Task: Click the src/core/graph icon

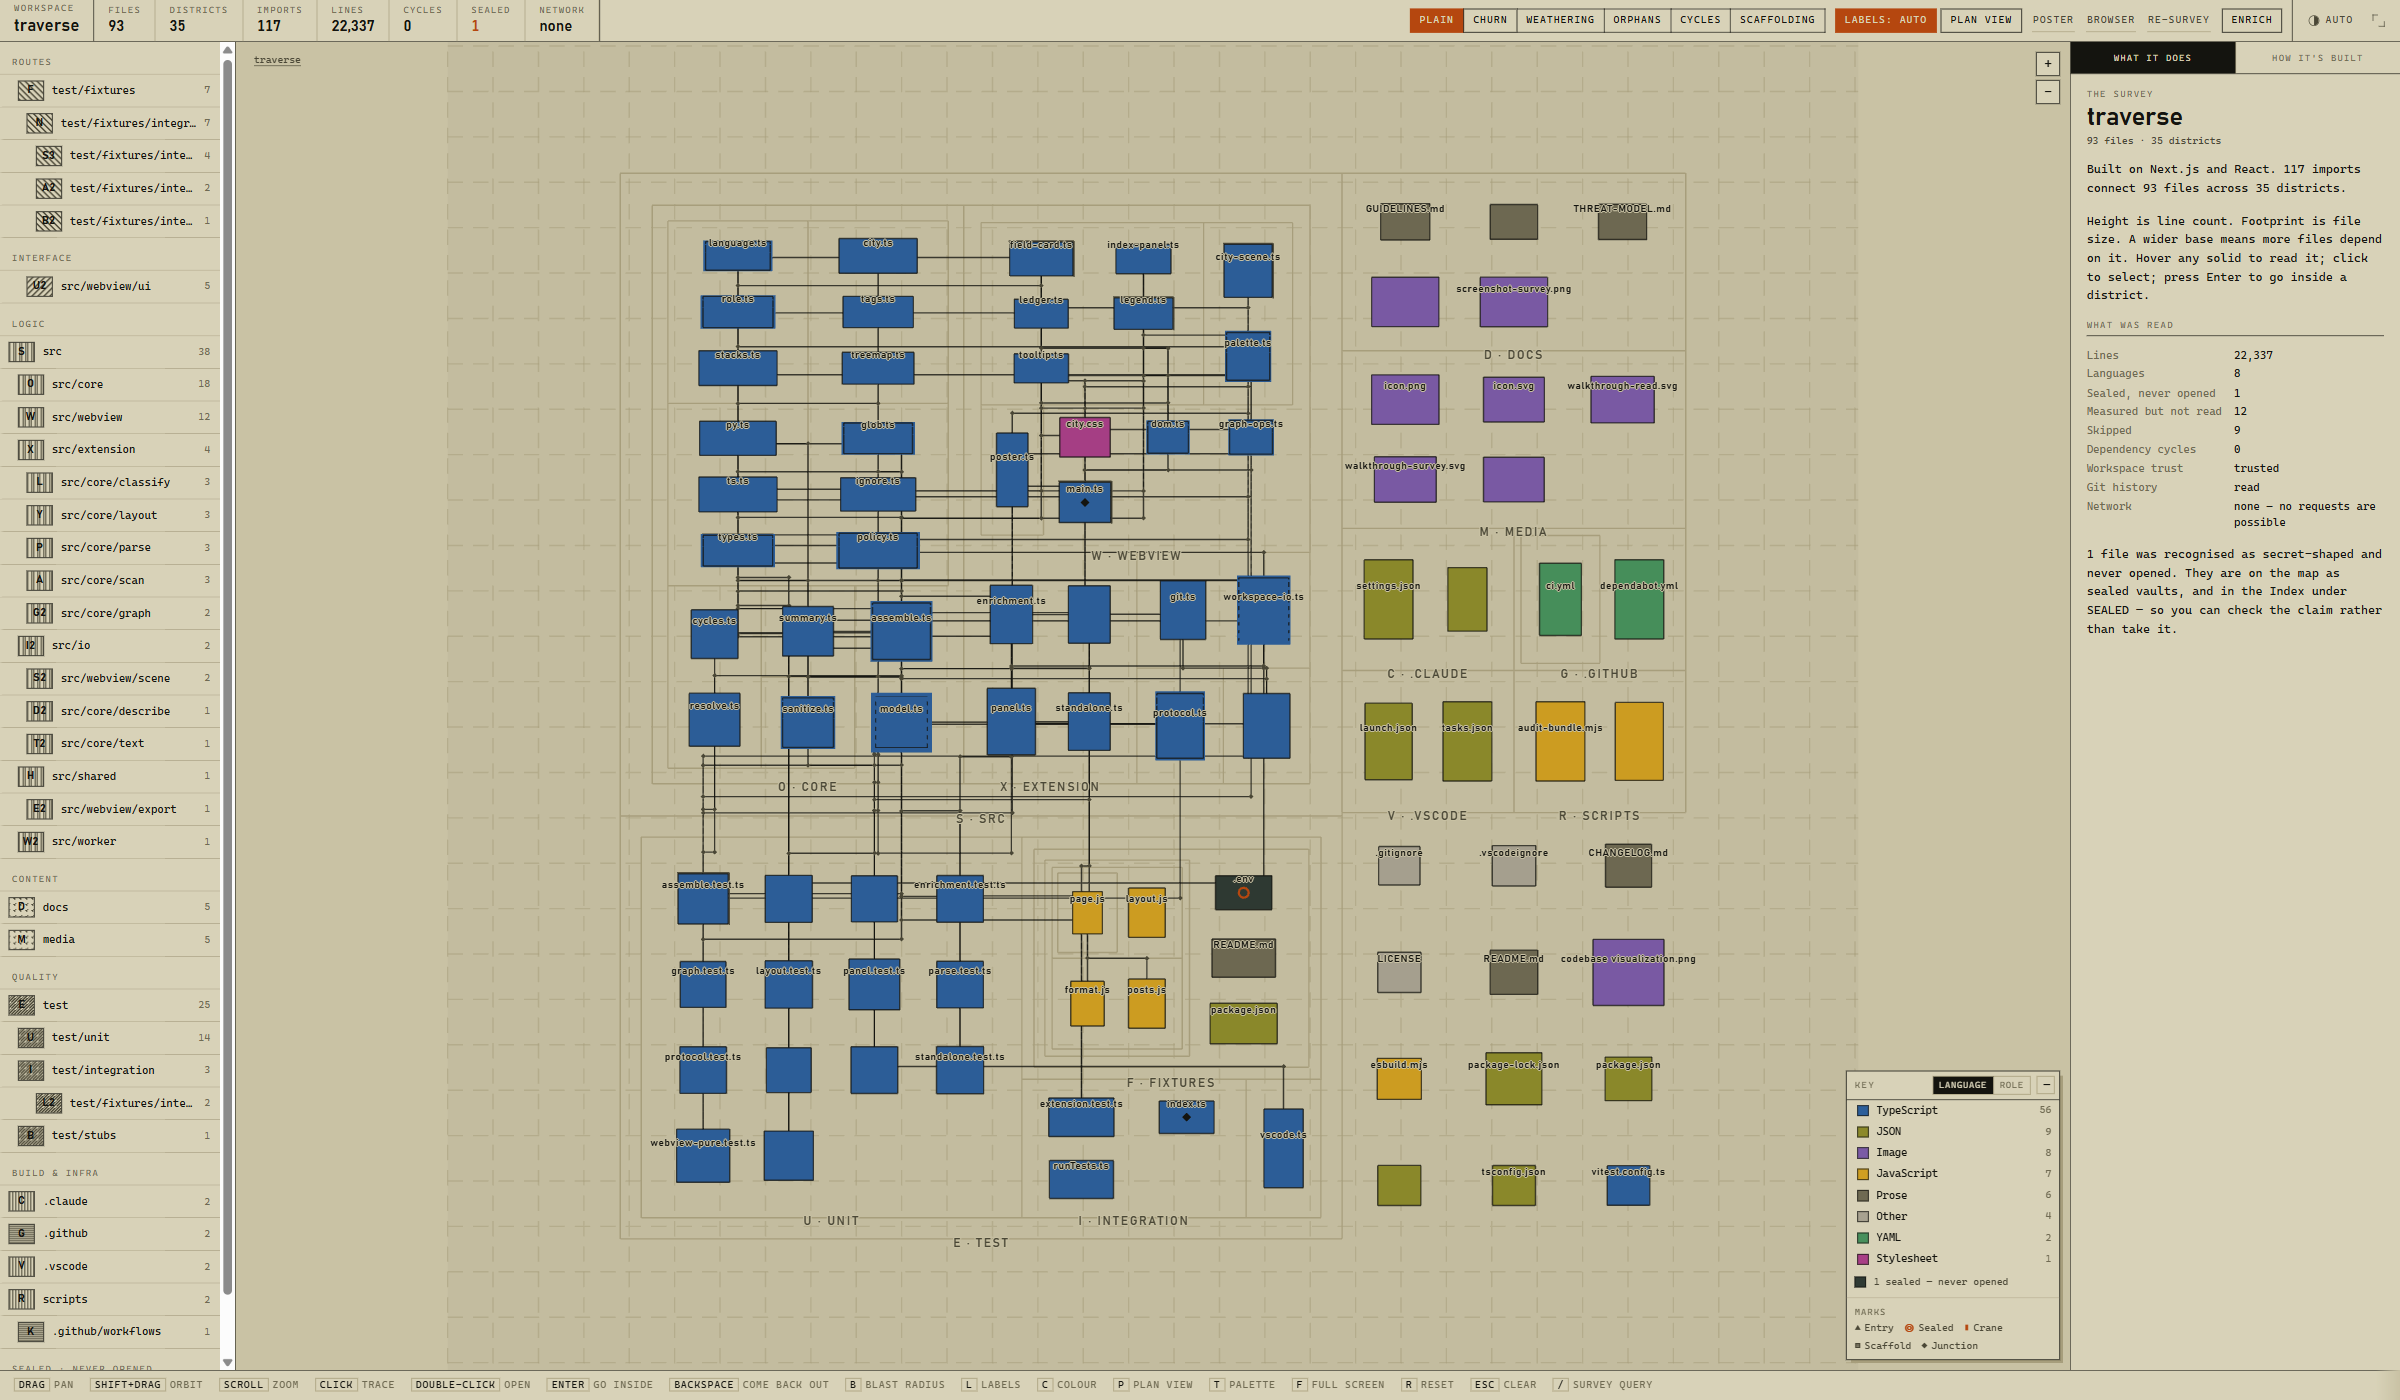Action: point(39,613)
